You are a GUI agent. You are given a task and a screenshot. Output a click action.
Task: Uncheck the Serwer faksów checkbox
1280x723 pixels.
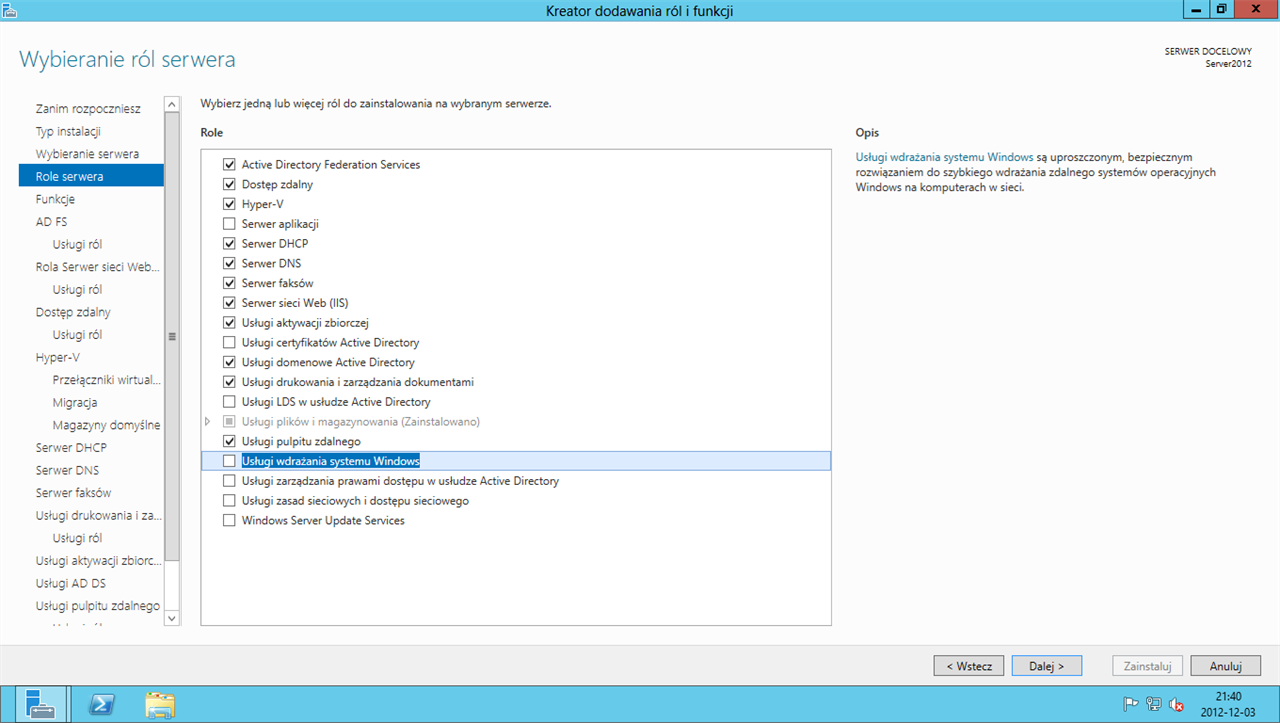[x=229, y=283]
